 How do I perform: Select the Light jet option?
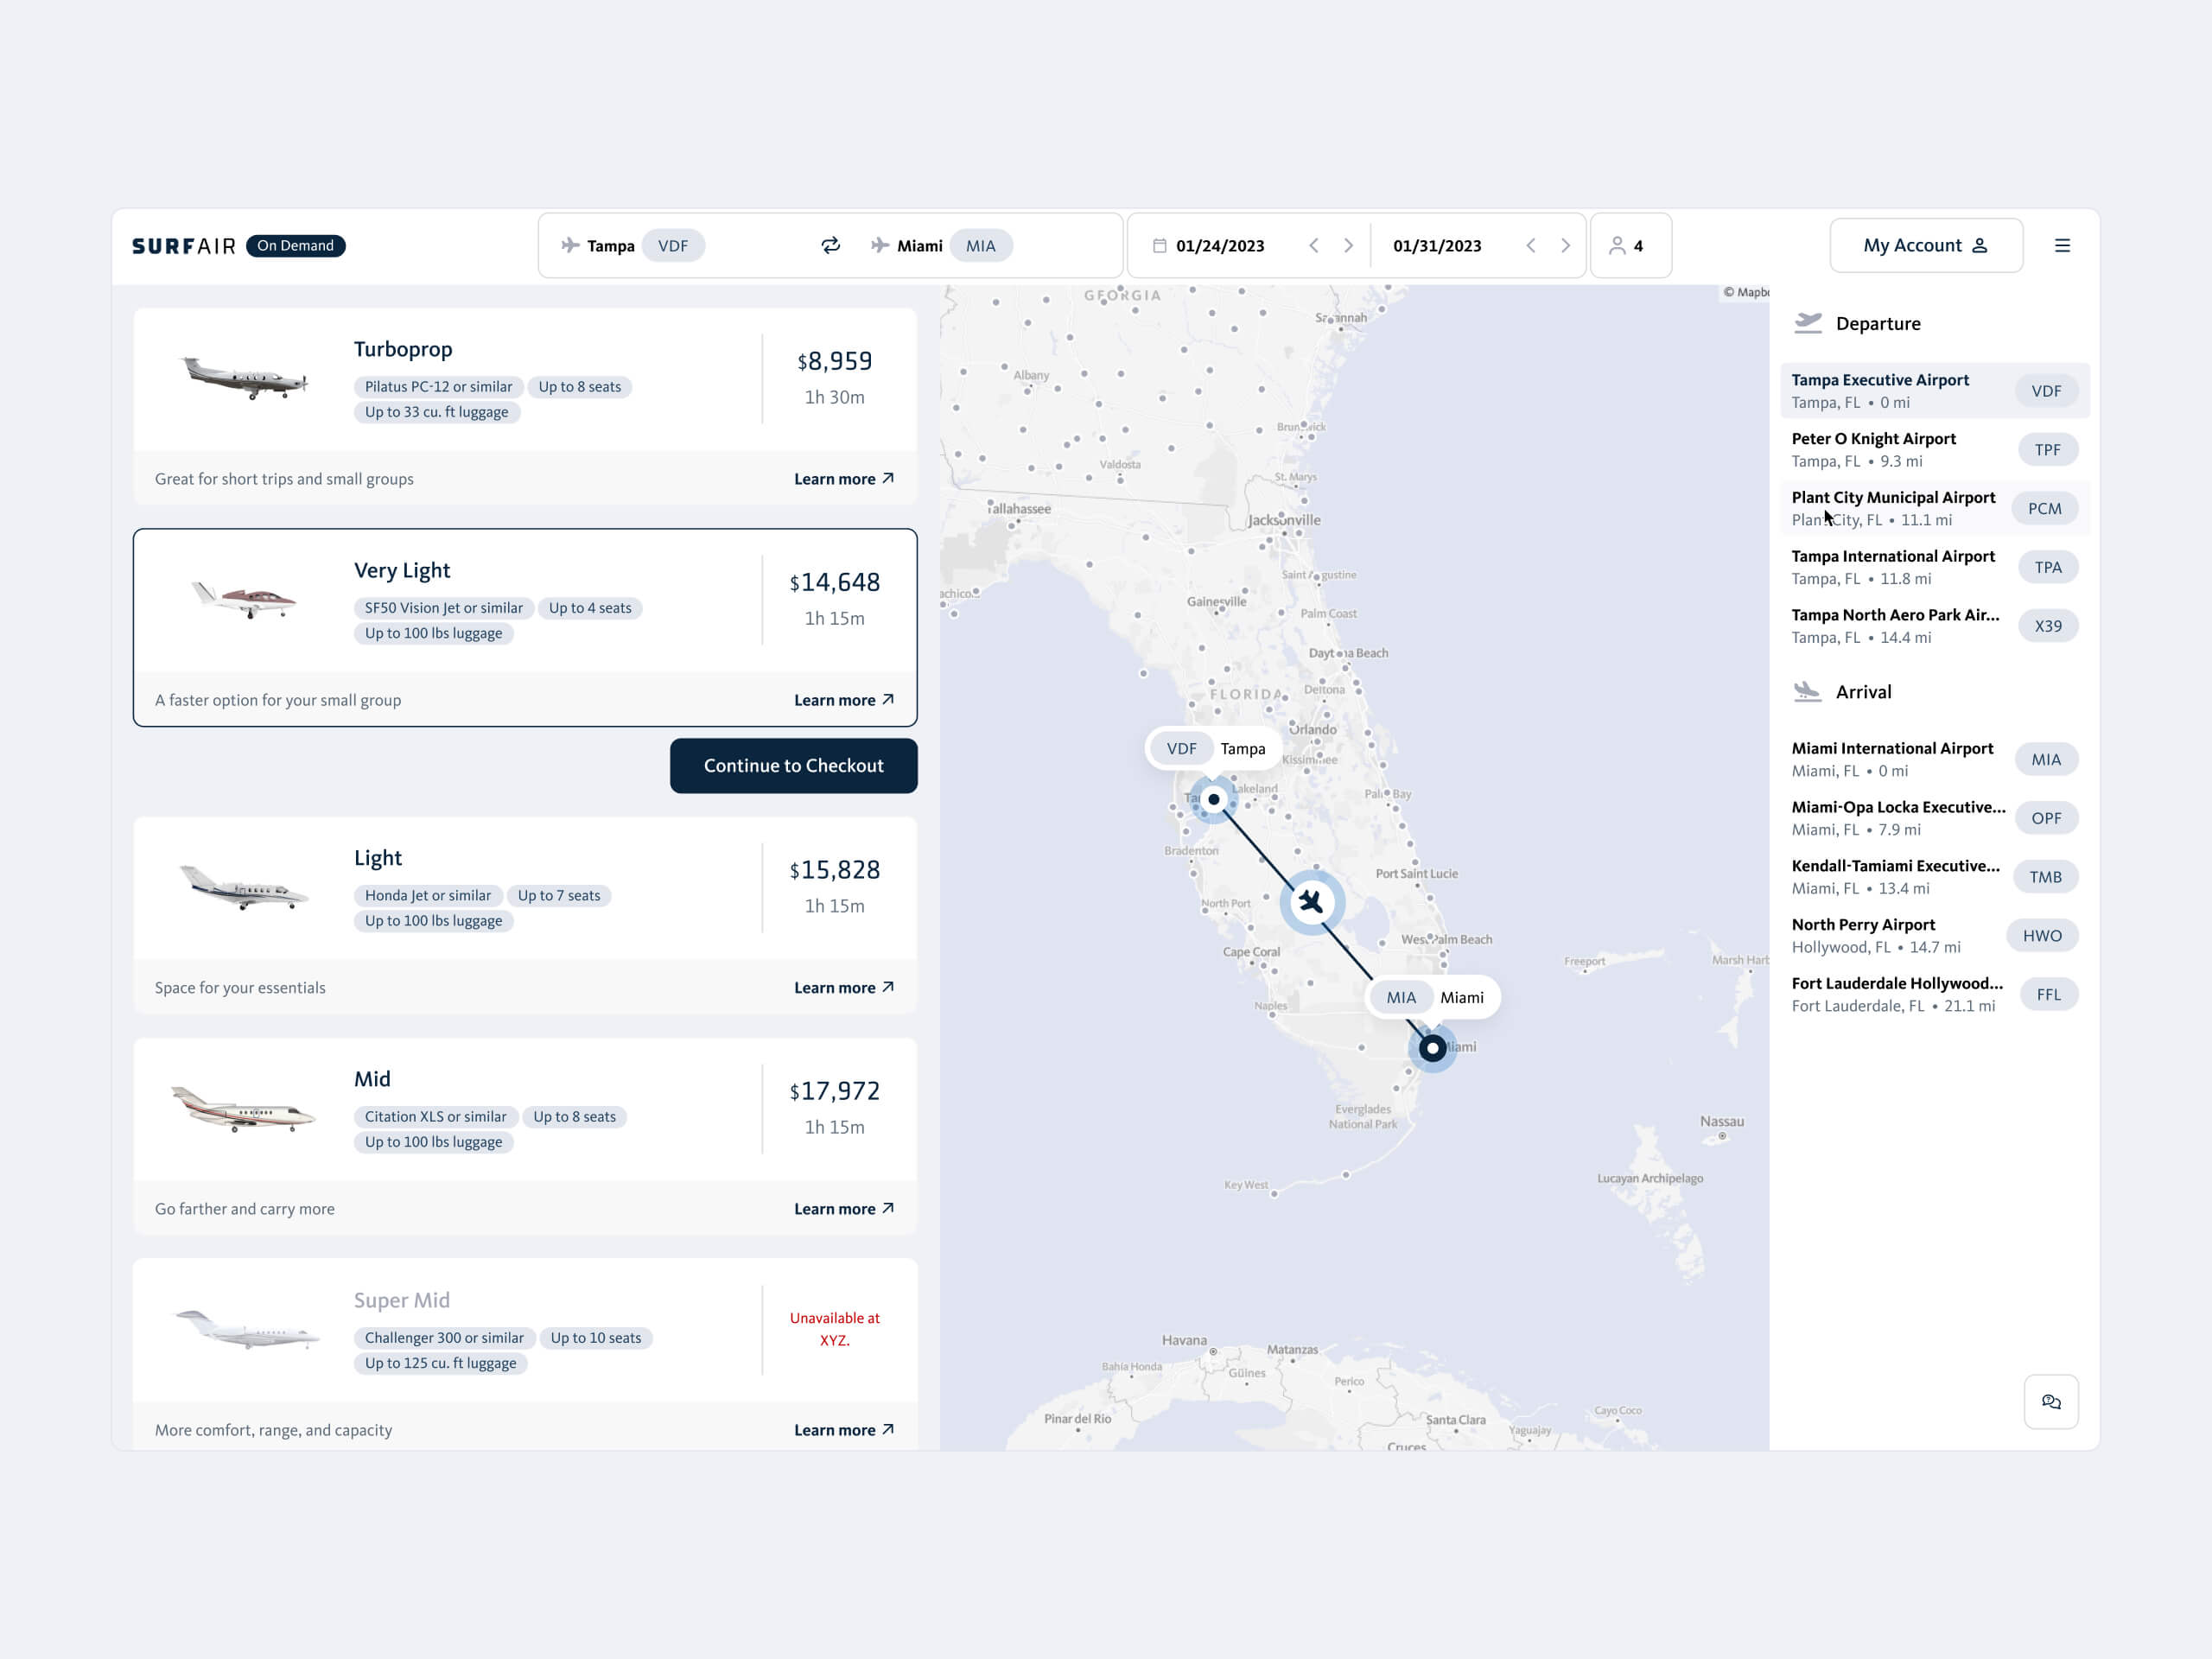(525, 888)
